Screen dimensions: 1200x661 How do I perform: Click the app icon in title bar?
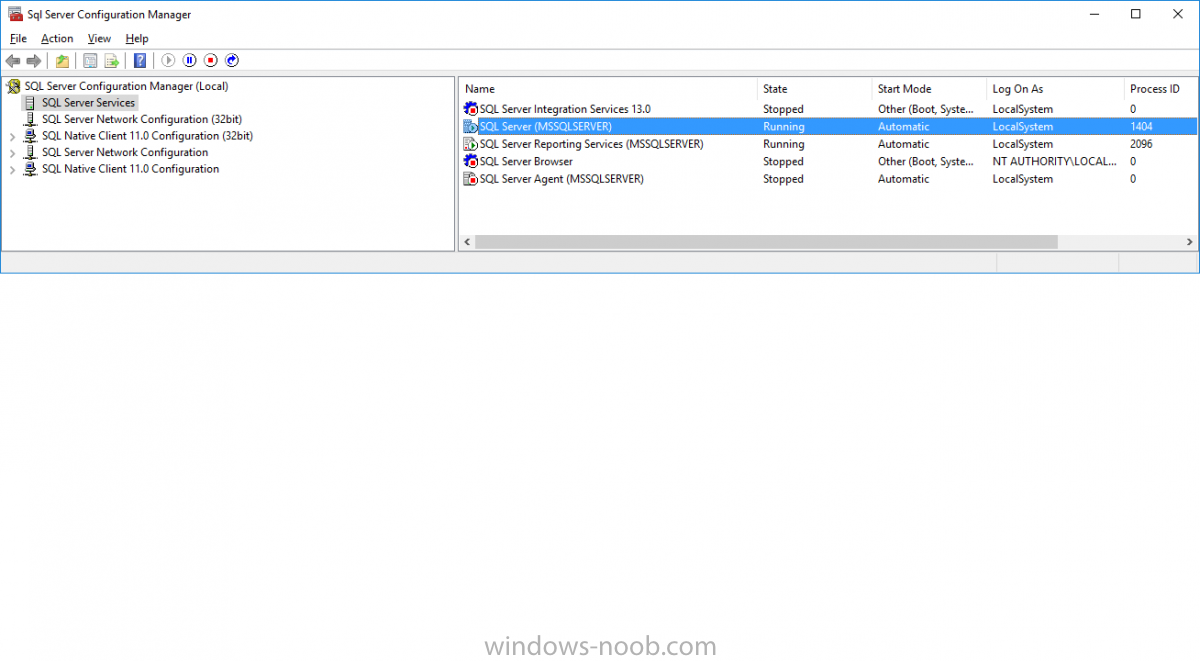click(x=14, y=14)
